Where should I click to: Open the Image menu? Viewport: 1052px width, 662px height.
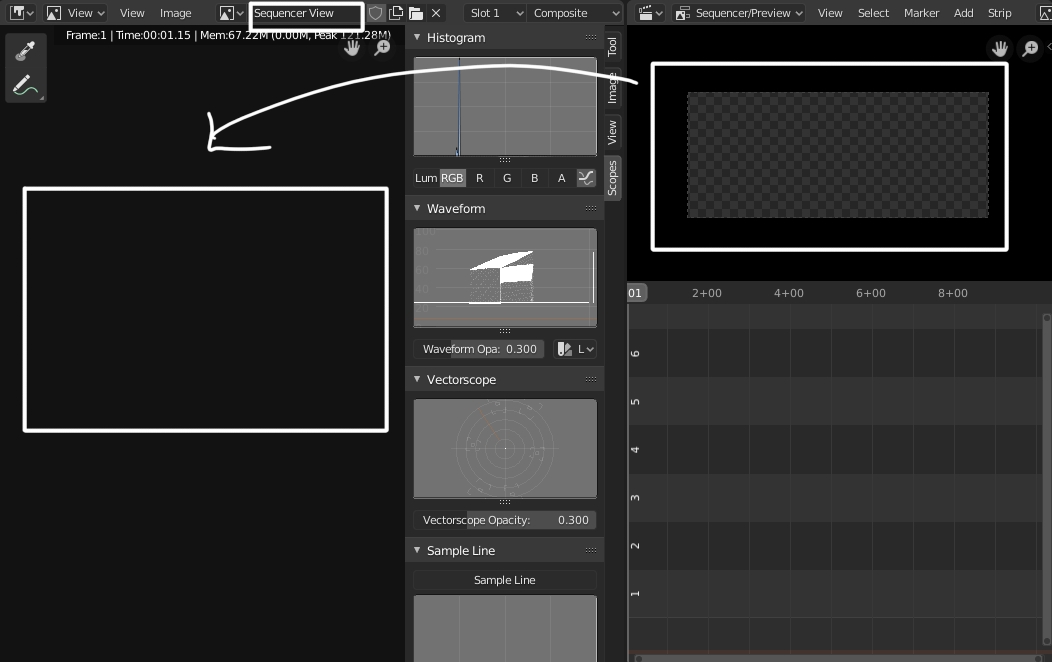point(176,13)
